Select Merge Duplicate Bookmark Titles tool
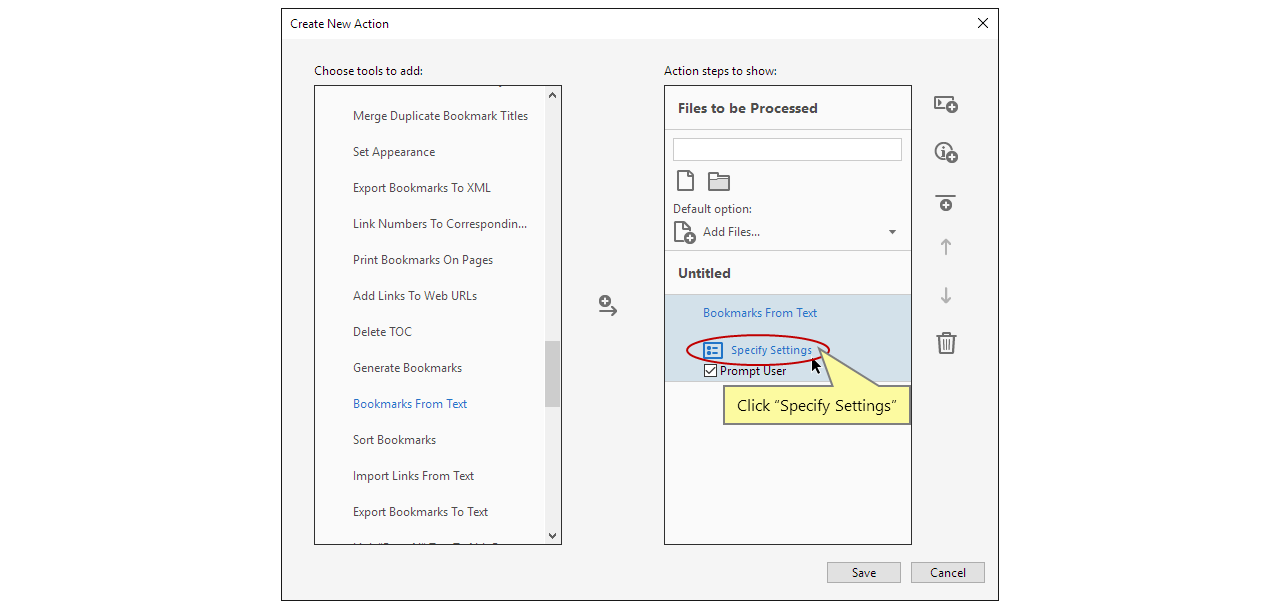Viewport: 1279px width, 609px height. point(440,116)
